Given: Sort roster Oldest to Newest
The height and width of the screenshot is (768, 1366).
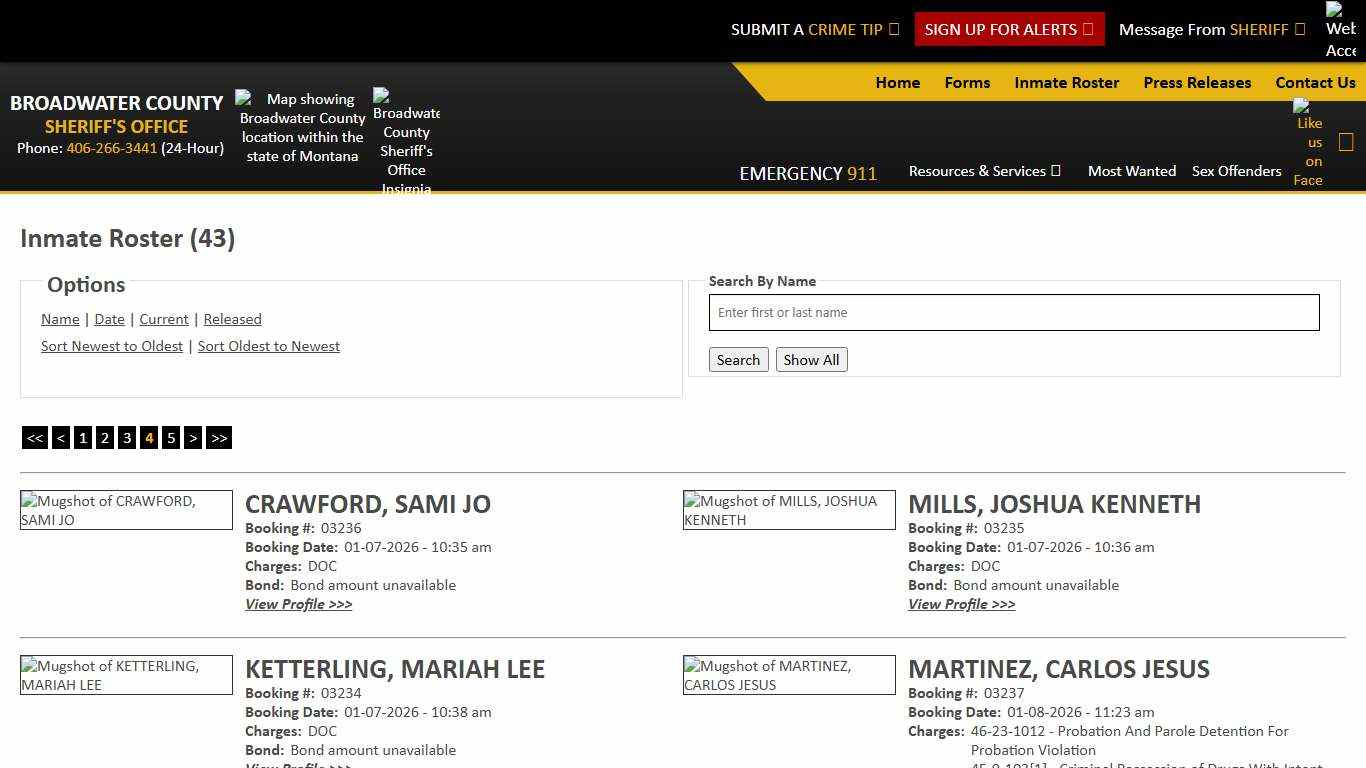Looking at the screenshot, I should click(269, 346).
